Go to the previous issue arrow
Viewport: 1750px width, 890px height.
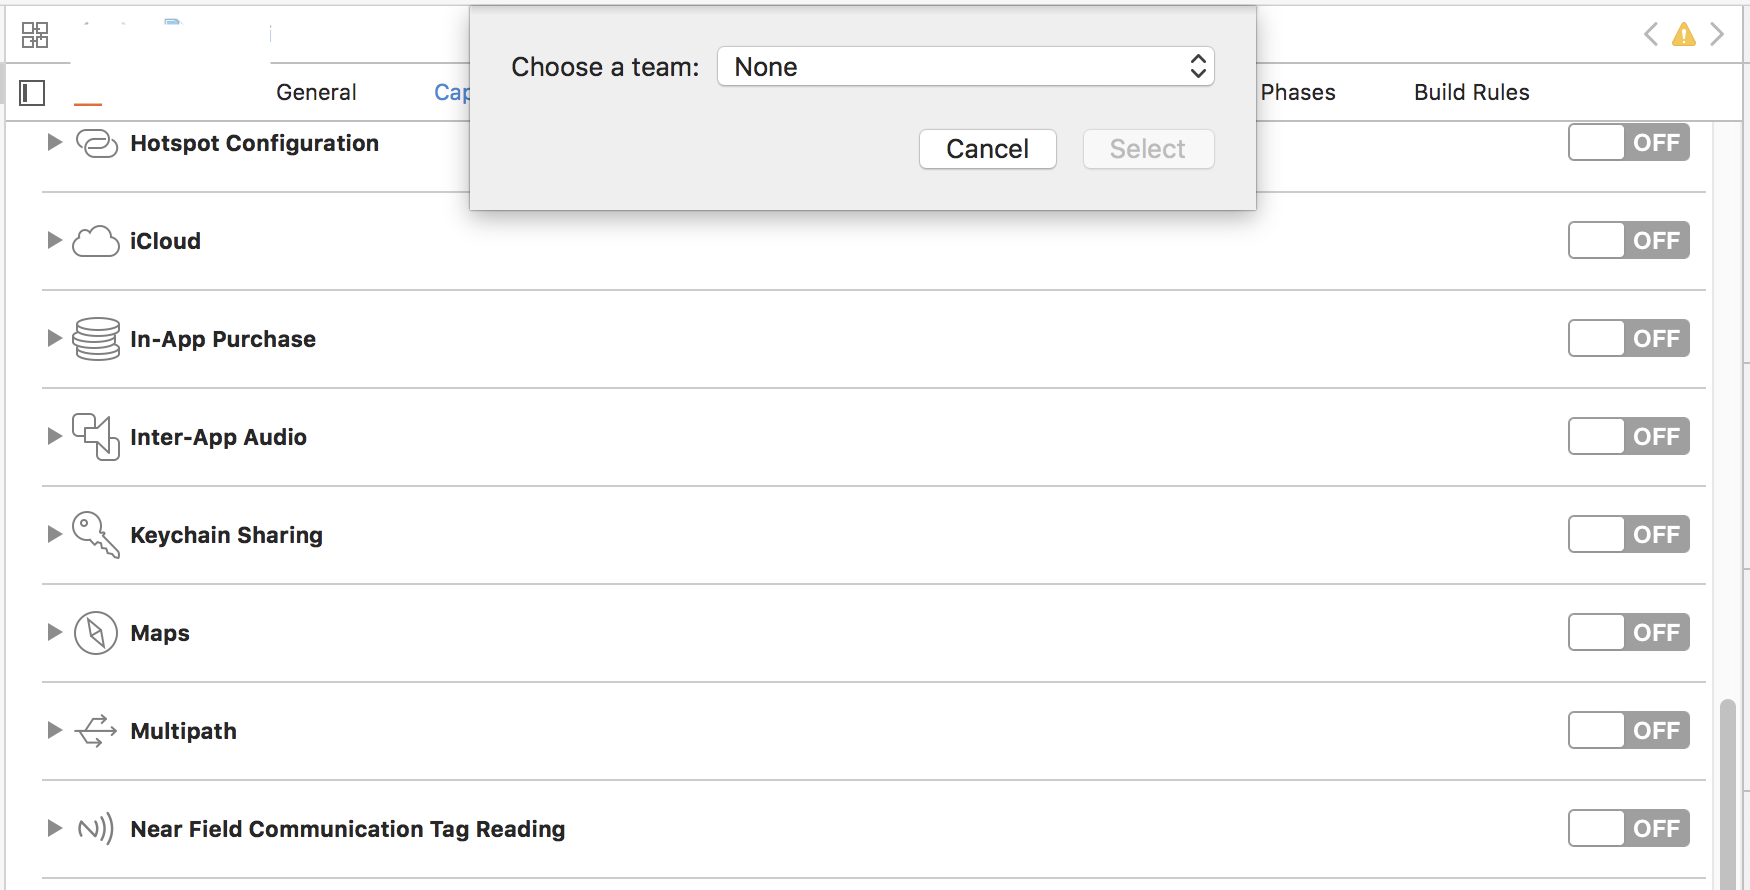1651,35
